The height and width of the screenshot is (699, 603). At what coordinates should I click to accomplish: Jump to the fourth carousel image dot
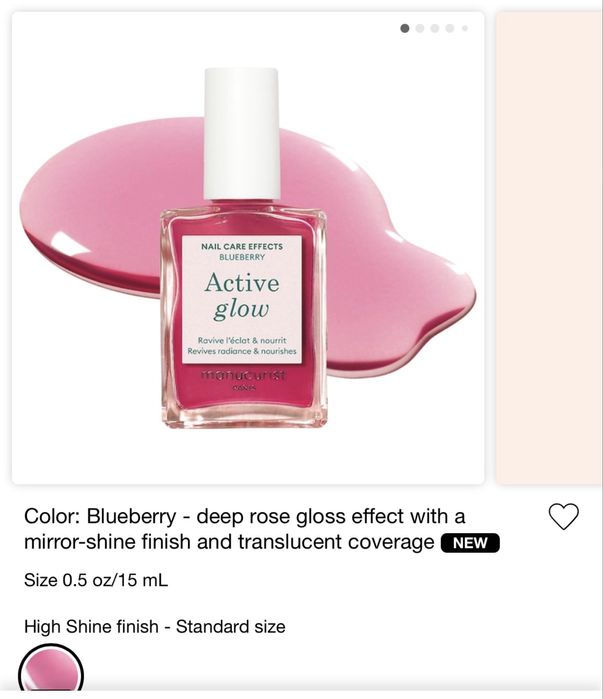coord(450,29)
